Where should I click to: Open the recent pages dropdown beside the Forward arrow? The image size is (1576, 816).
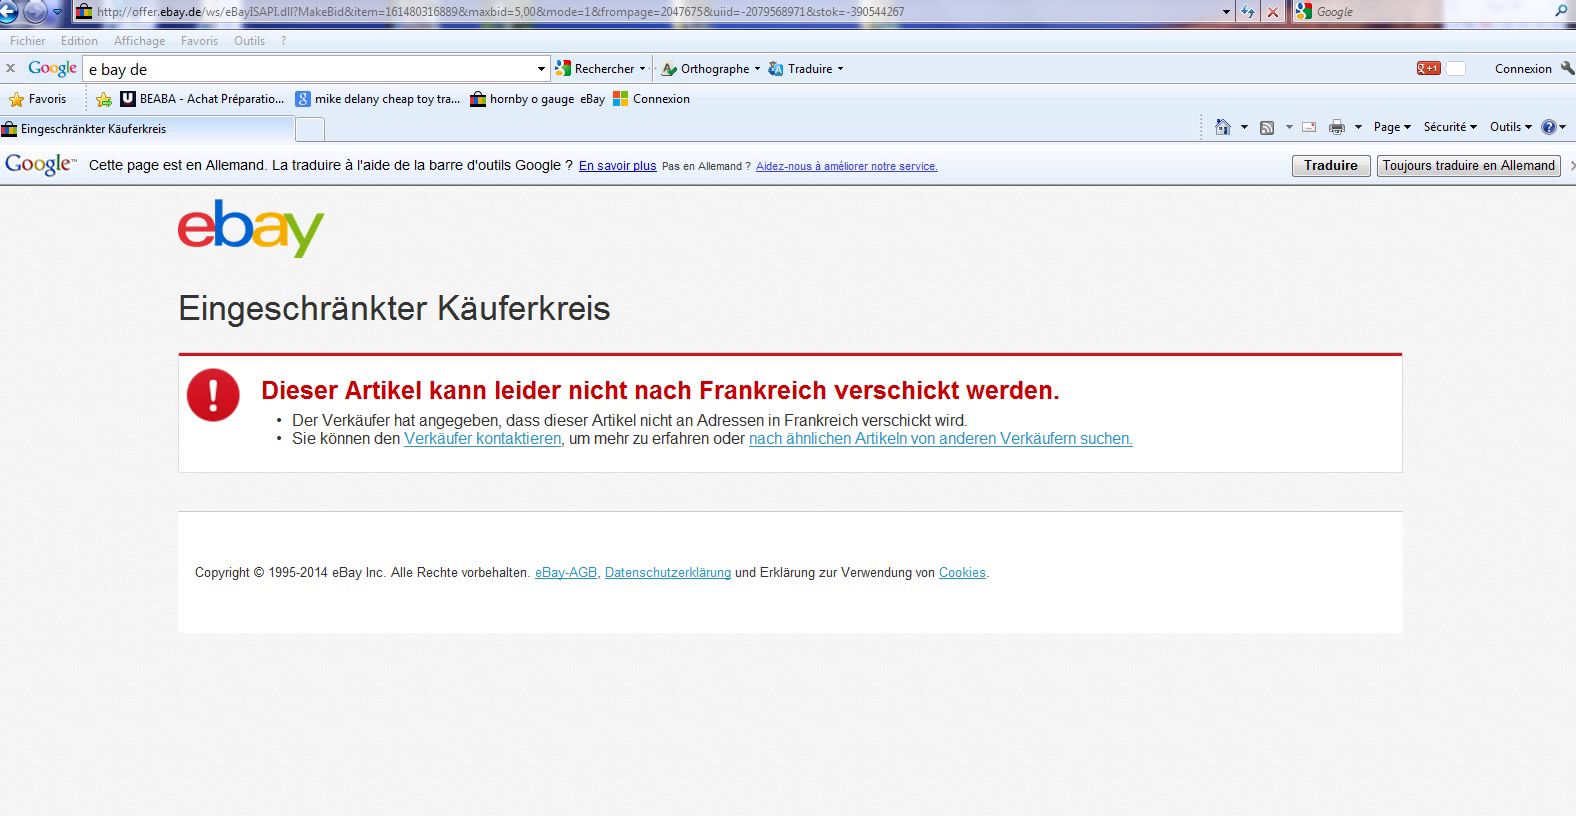[x=56, y=12]
